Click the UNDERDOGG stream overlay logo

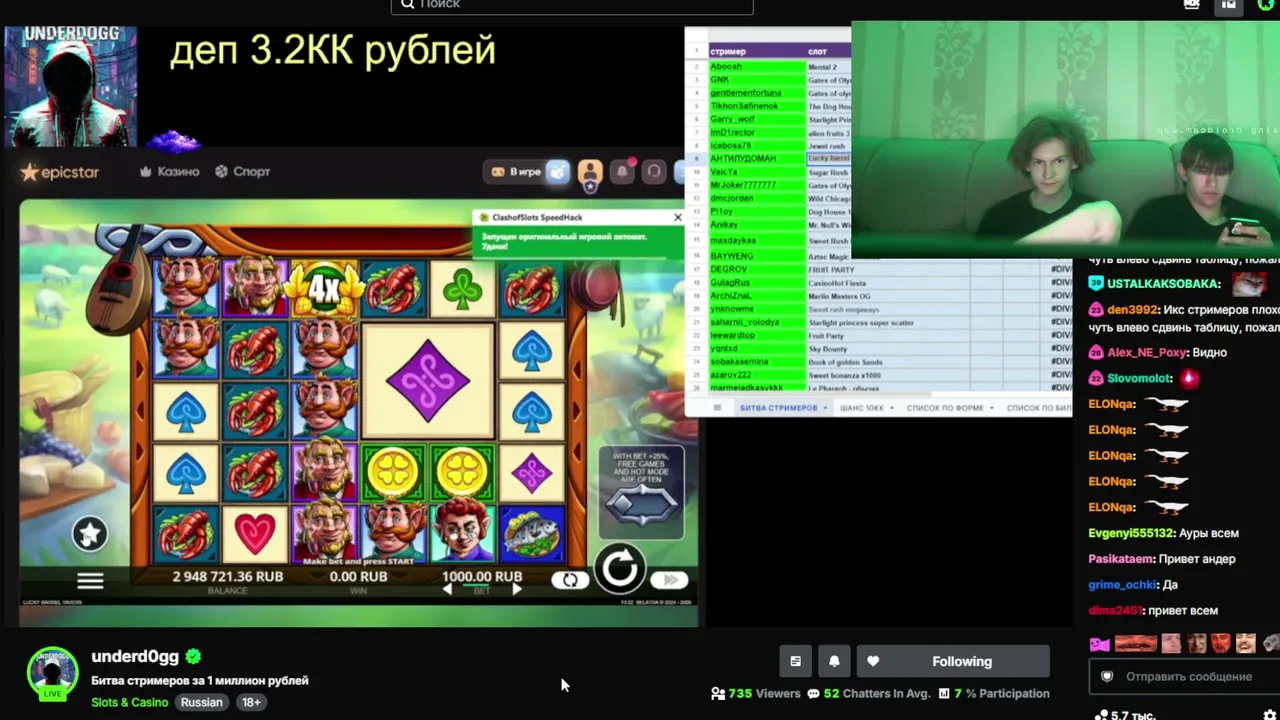(x=70, y=87)
